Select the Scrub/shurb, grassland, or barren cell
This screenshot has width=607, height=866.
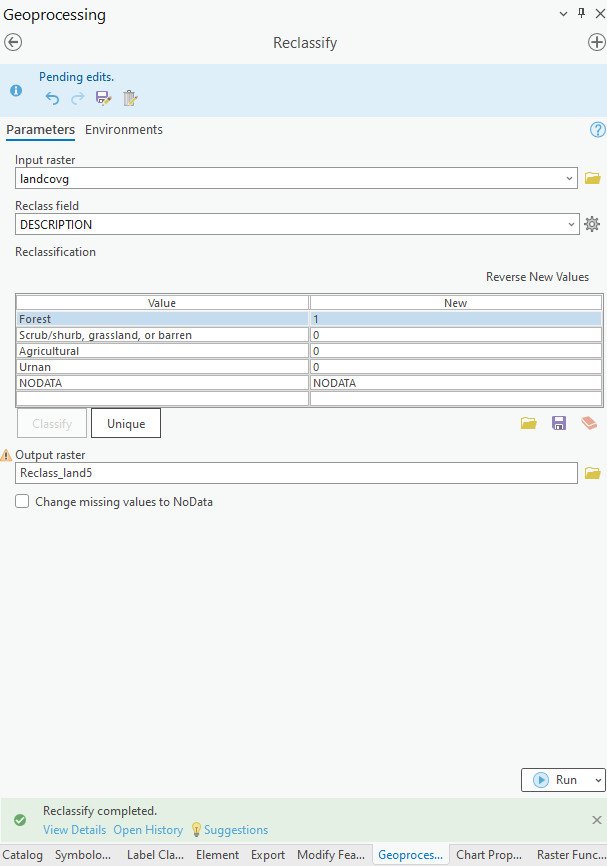click(162, 335)
